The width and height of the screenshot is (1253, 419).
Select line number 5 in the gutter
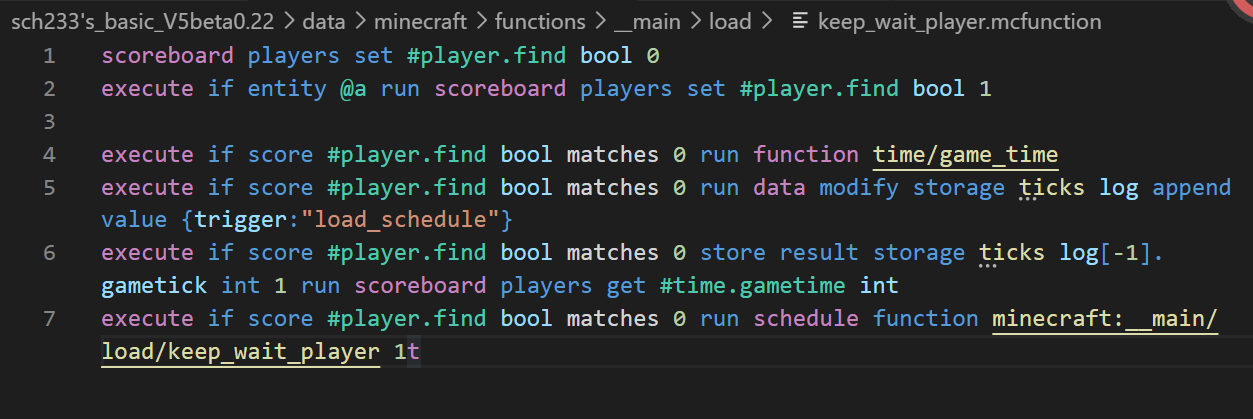(49, 187)
